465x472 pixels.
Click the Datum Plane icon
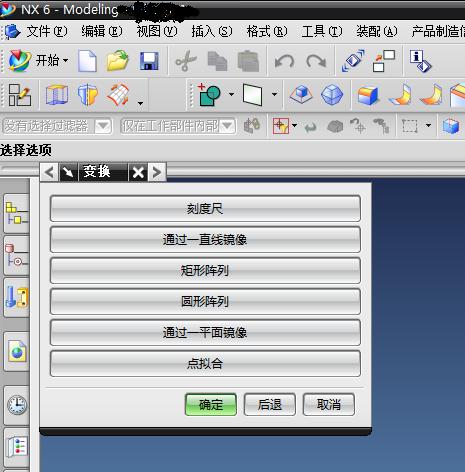(252, 95)
